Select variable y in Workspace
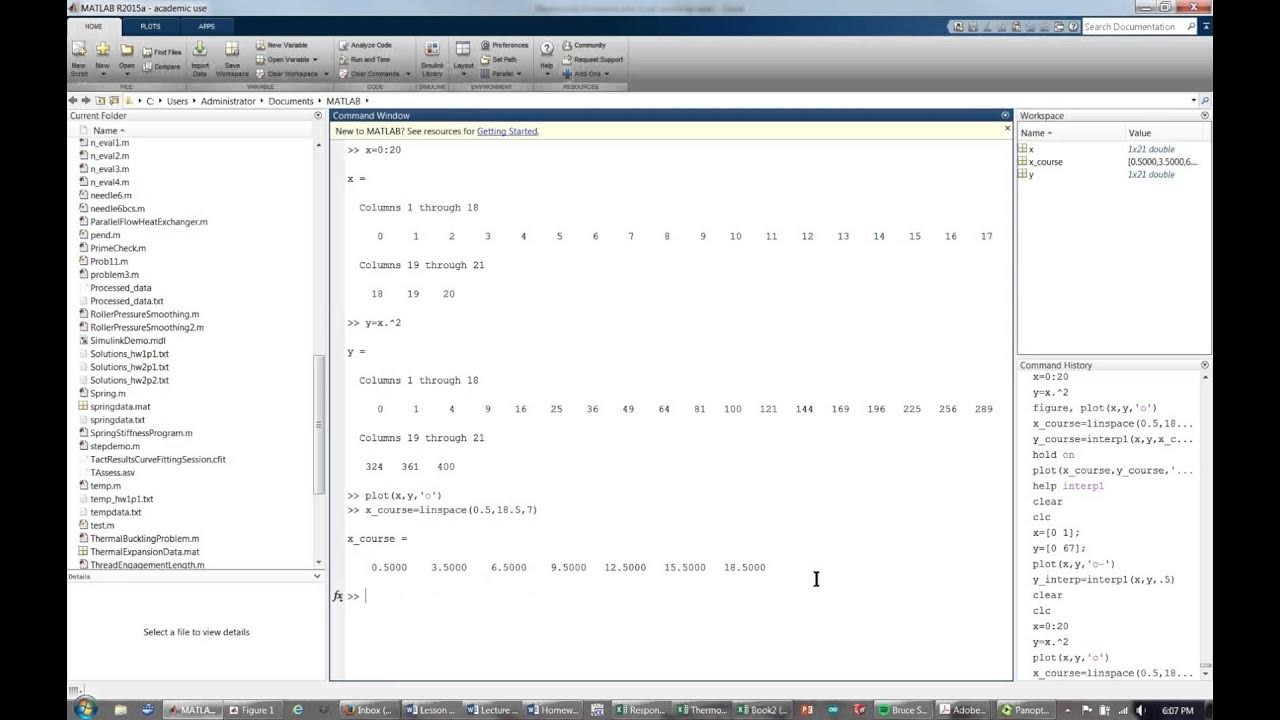The image size is (1280, 720). point(1031,174)
